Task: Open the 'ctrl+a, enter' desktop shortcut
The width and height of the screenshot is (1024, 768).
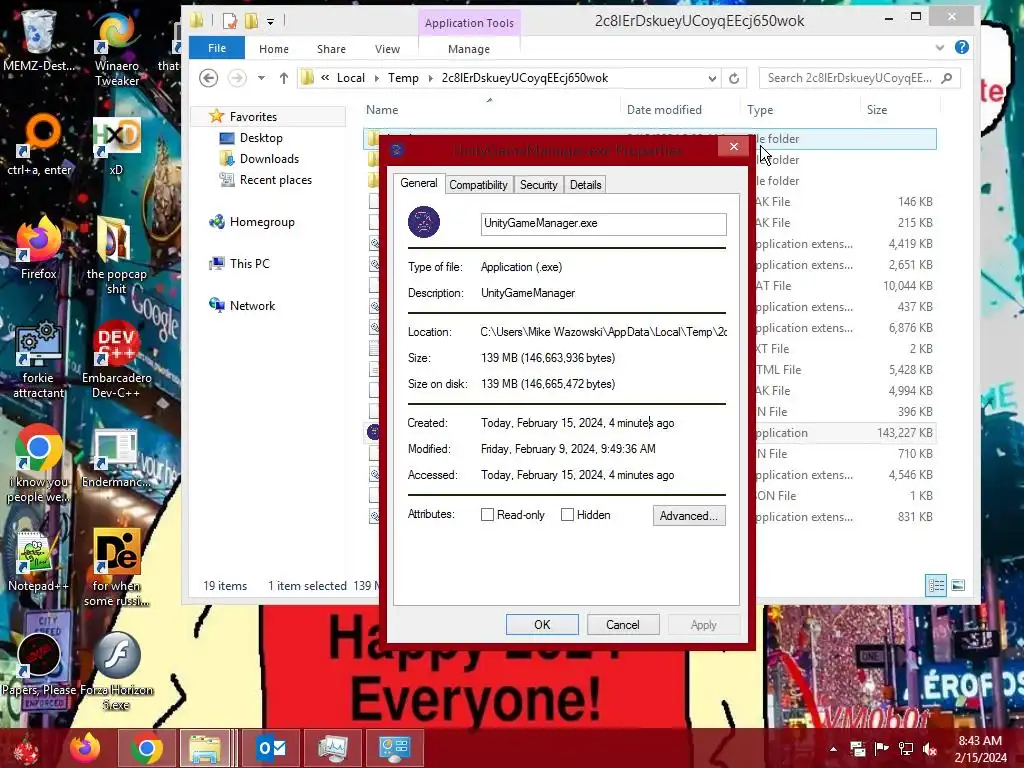Action: coord(39,145)
